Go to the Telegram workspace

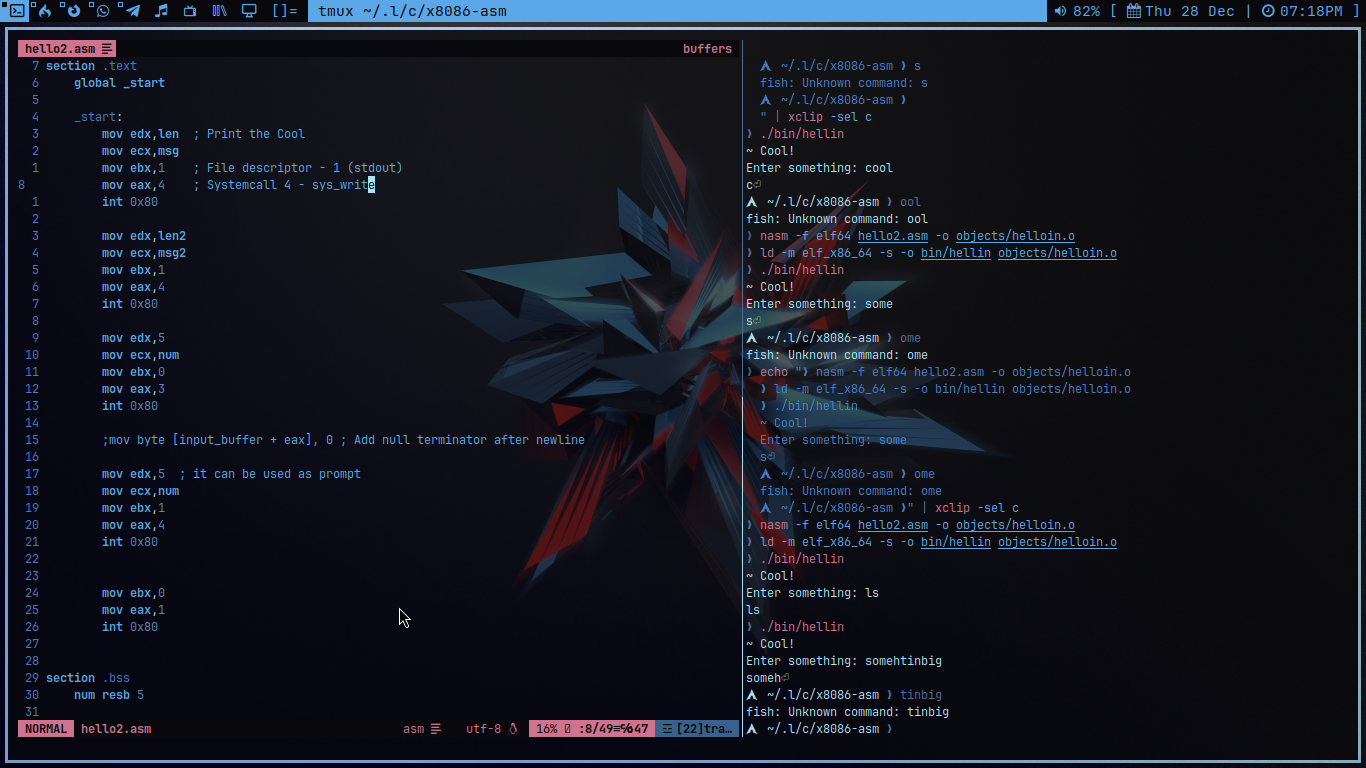(x=132, y=11)
